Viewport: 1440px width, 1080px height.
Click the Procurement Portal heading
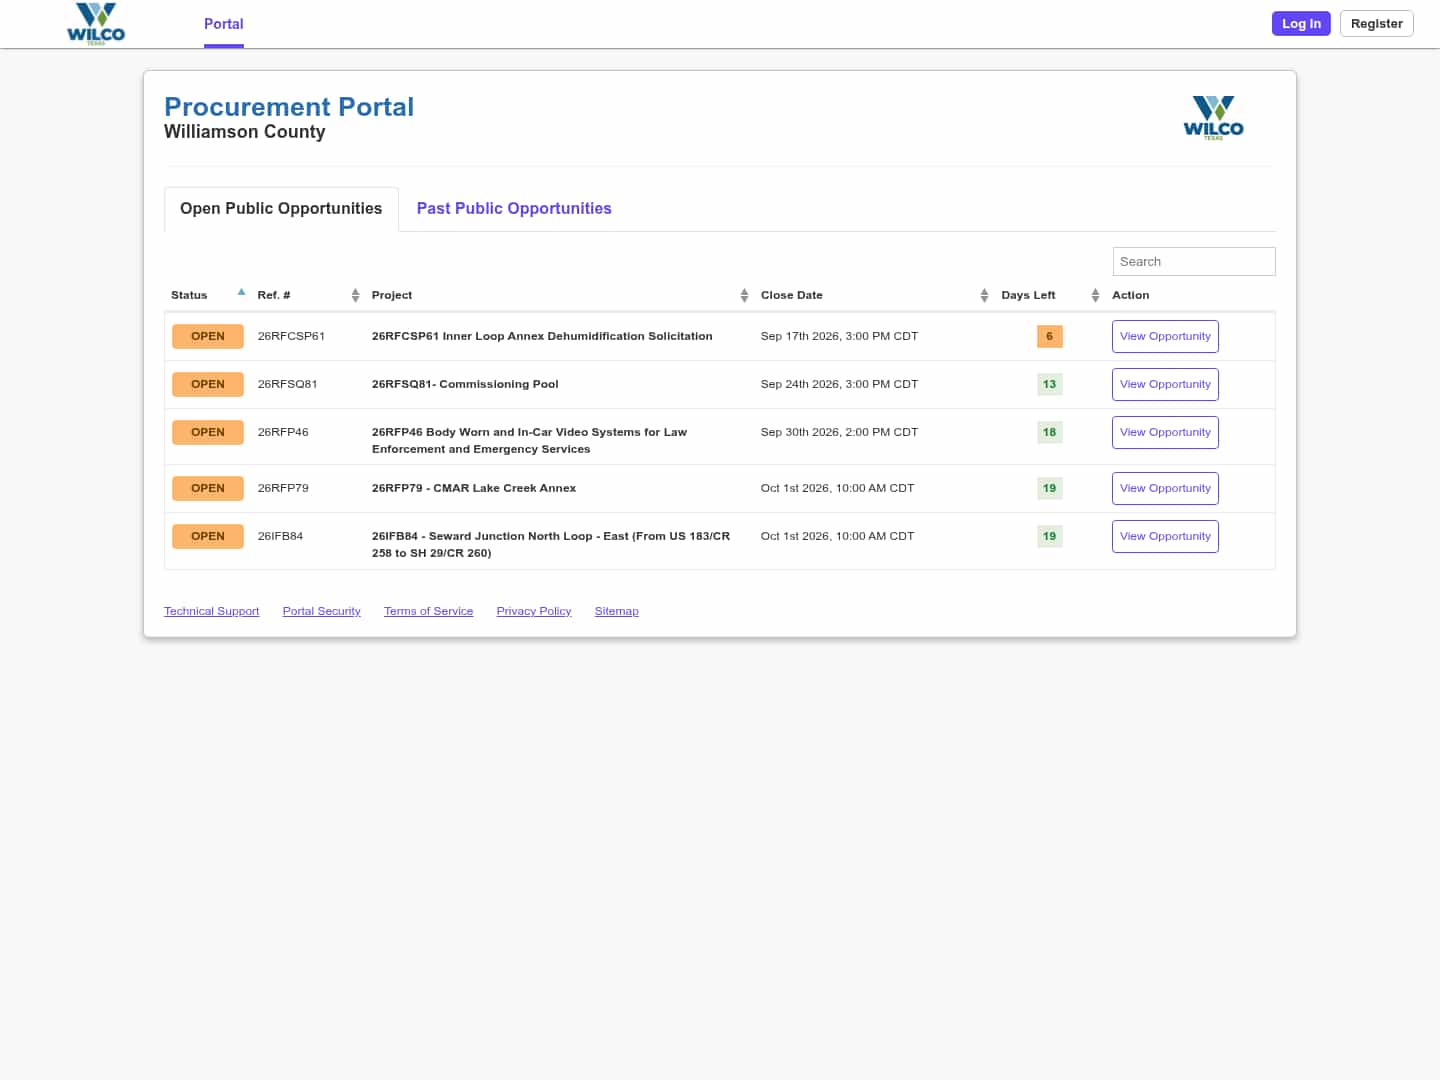289,107
